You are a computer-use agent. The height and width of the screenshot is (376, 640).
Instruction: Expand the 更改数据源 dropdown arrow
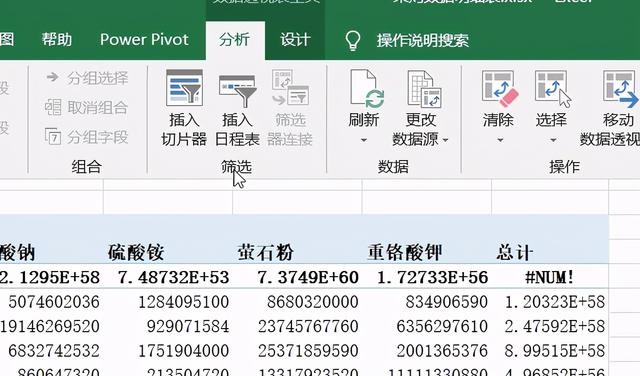point(445,140)
